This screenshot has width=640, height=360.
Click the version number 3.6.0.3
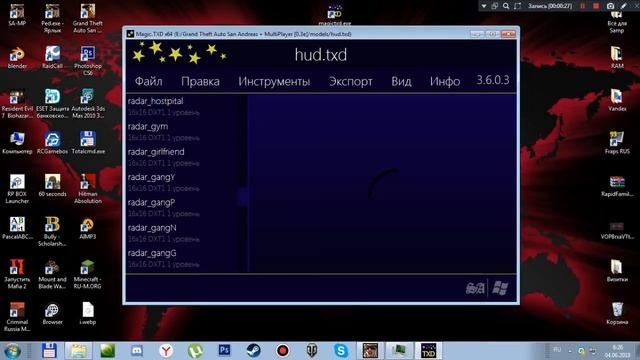(493, 80)
